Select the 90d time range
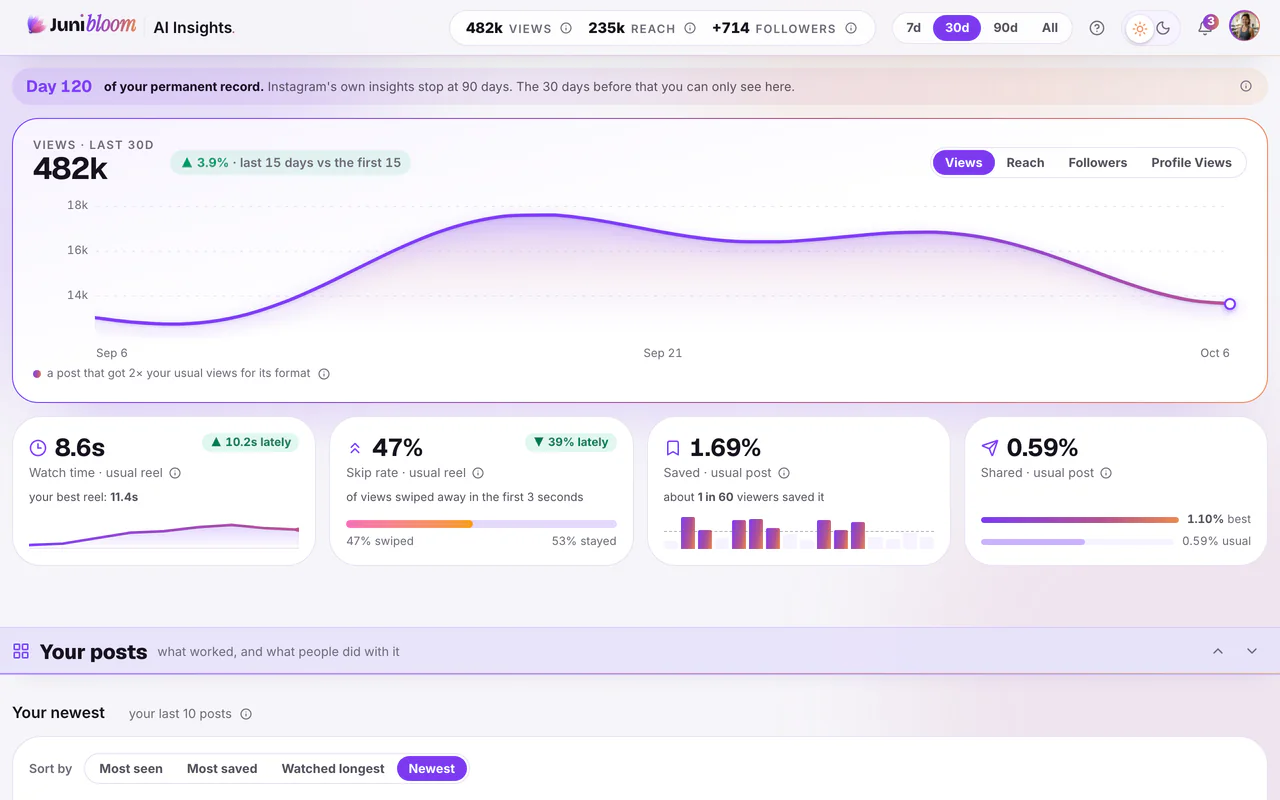 click(x=1005, y=28)
